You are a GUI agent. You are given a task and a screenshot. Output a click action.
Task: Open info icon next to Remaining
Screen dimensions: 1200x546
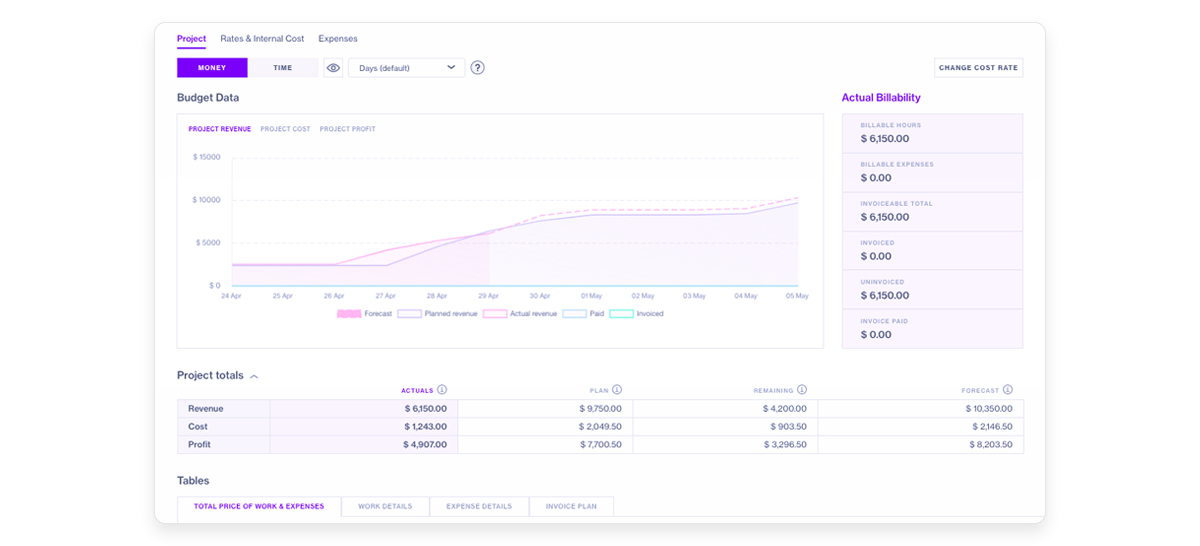802,390
